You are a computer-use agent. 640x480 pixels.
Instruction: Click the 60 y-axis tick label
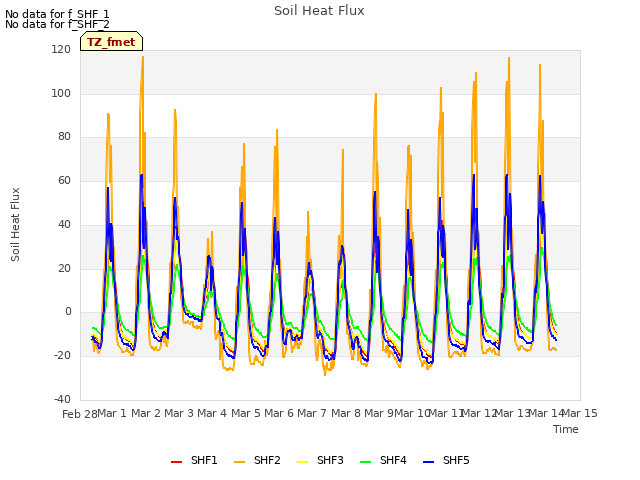pyautogui.click(x=64, y=180)
